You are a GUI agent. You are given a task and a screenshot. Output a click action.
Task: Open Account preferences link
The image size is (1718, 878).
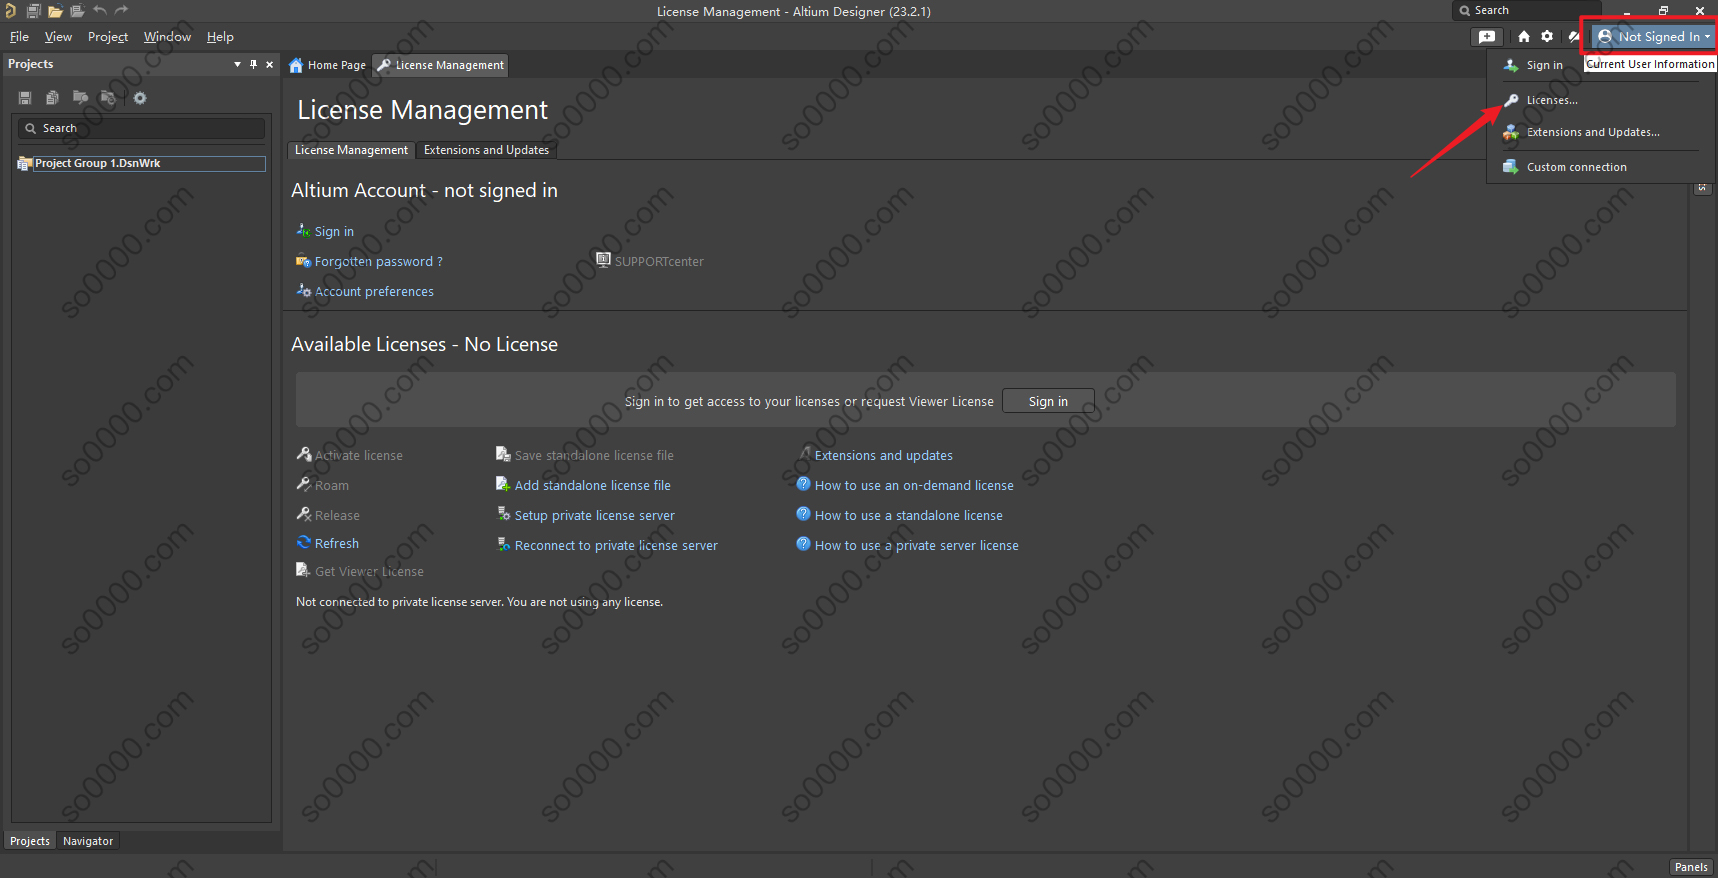tap(374, 291)
